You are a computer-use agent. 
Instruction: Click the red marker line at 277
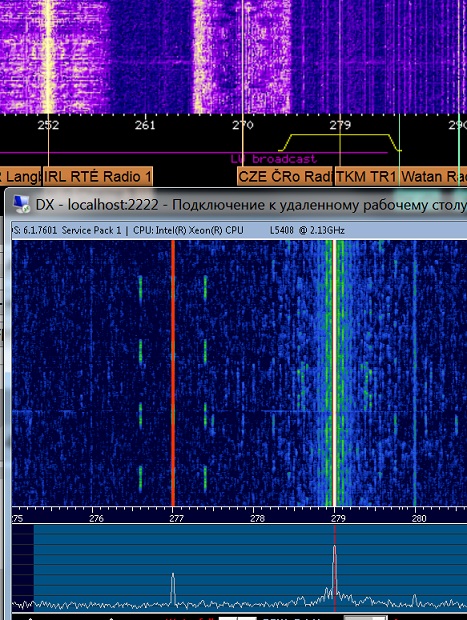pyautogui.click(x=173, y=373)
